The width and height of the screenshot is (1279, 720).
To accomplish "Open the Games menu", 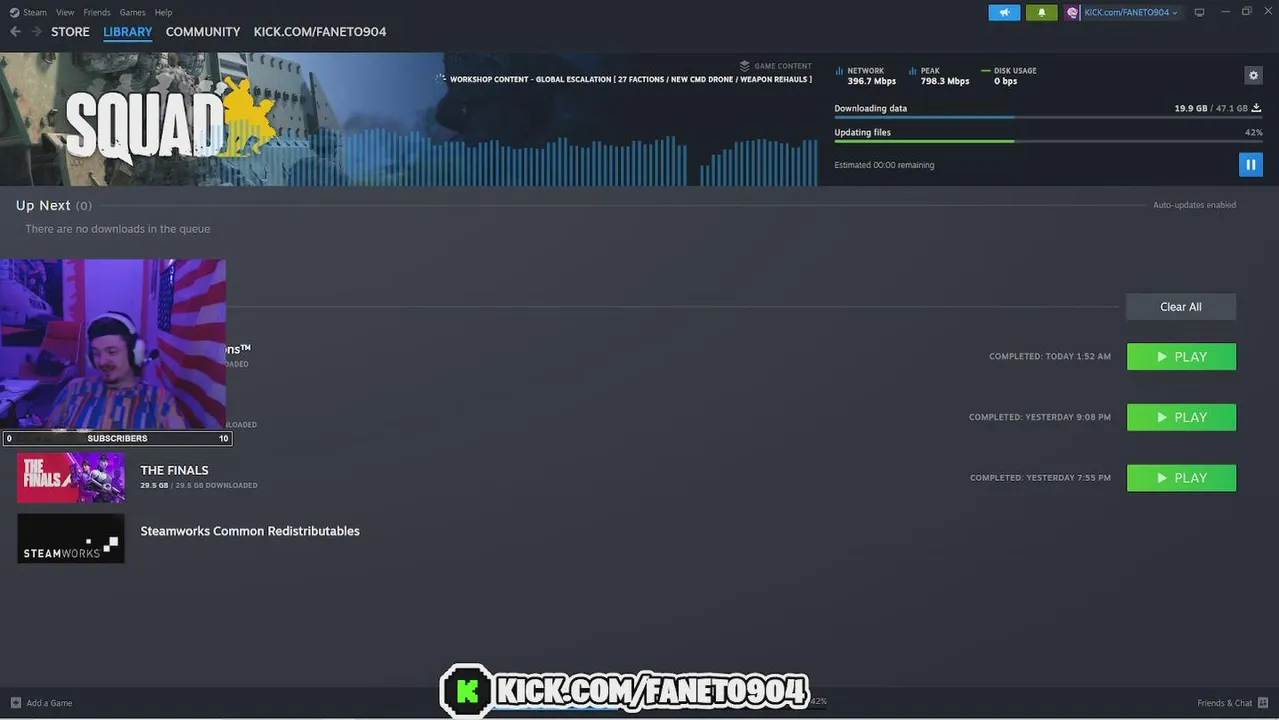I will [x=132, y=12].
